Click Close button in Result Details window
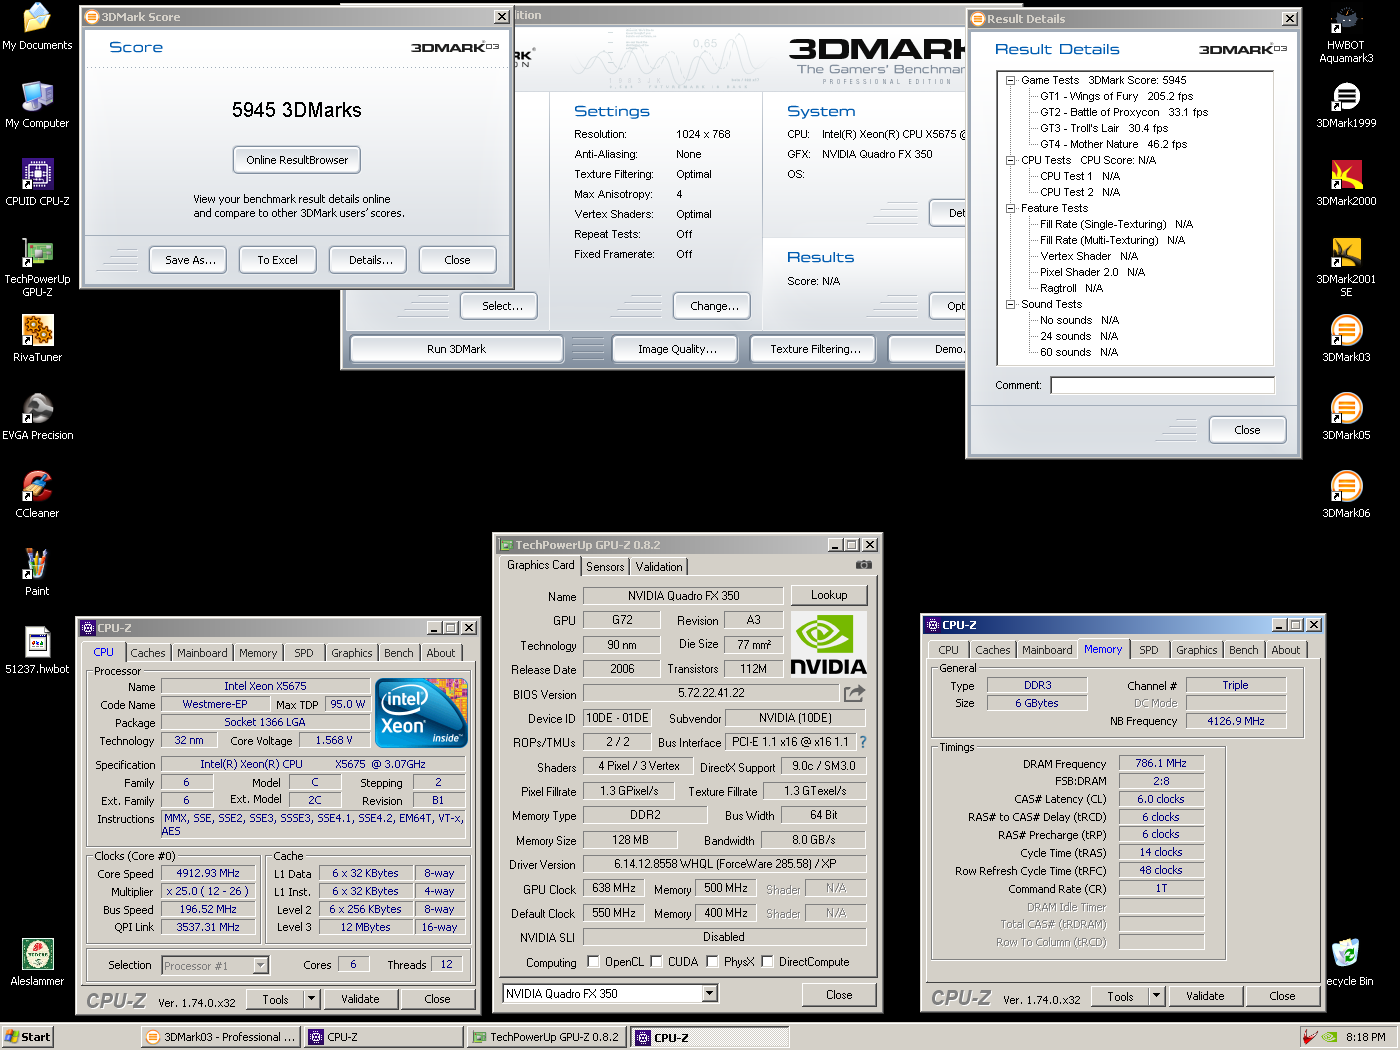 (x=1247, y=430)
